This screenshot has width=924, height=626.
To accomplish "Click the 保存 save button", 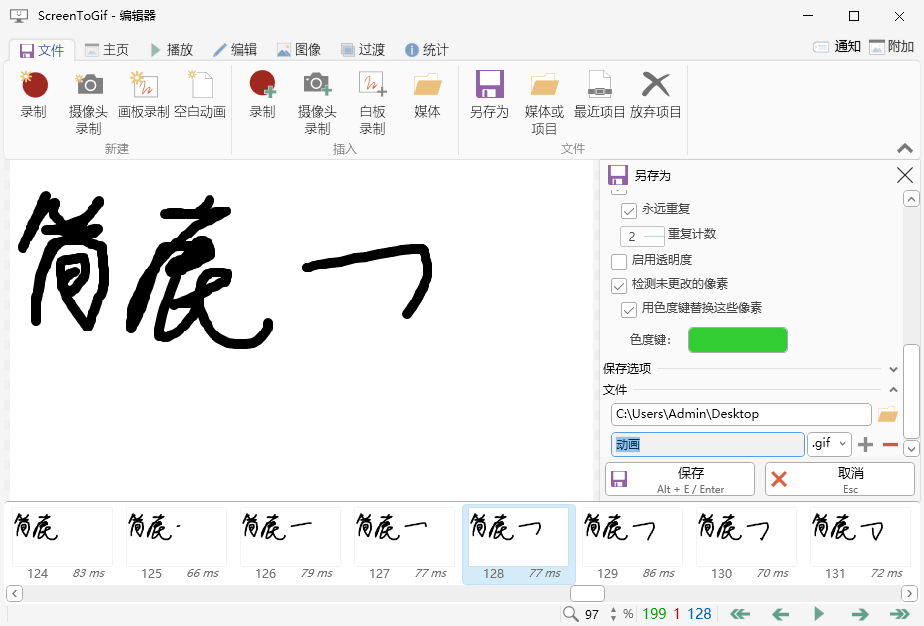I will (679, 479).
